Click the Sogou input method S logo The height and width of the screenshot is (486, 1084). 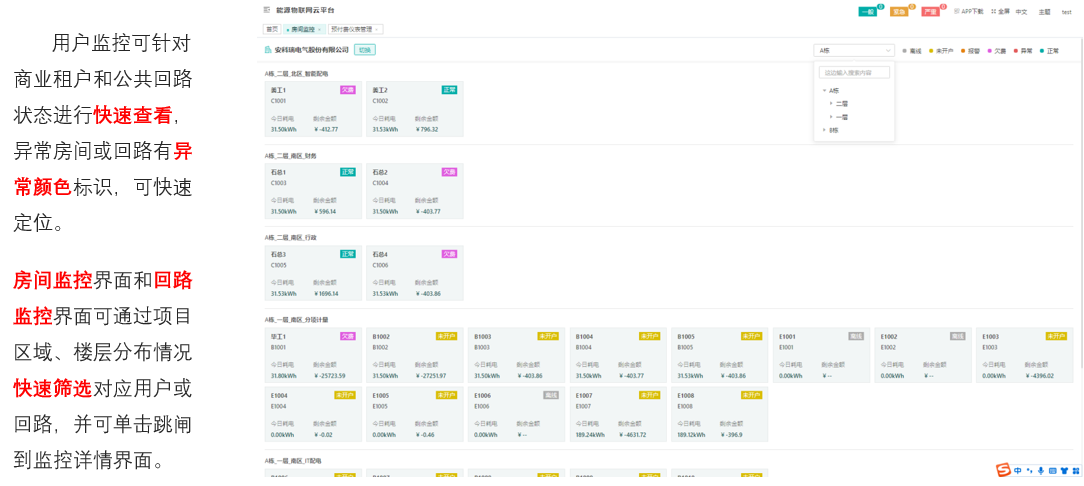[x=1003, y=470]
